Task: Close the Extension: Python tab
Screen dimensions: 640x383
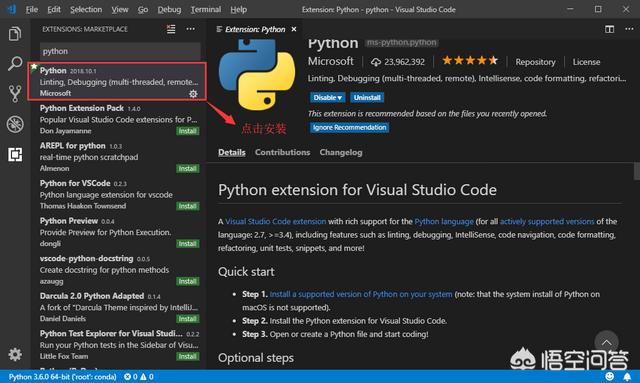Action: tap(294, 29)
